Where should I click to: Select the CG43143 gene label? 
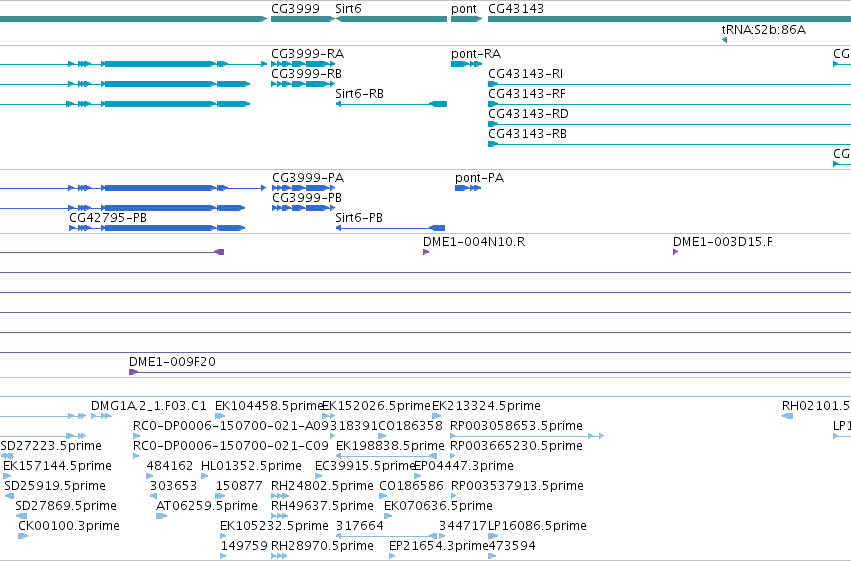click(516, 9)
